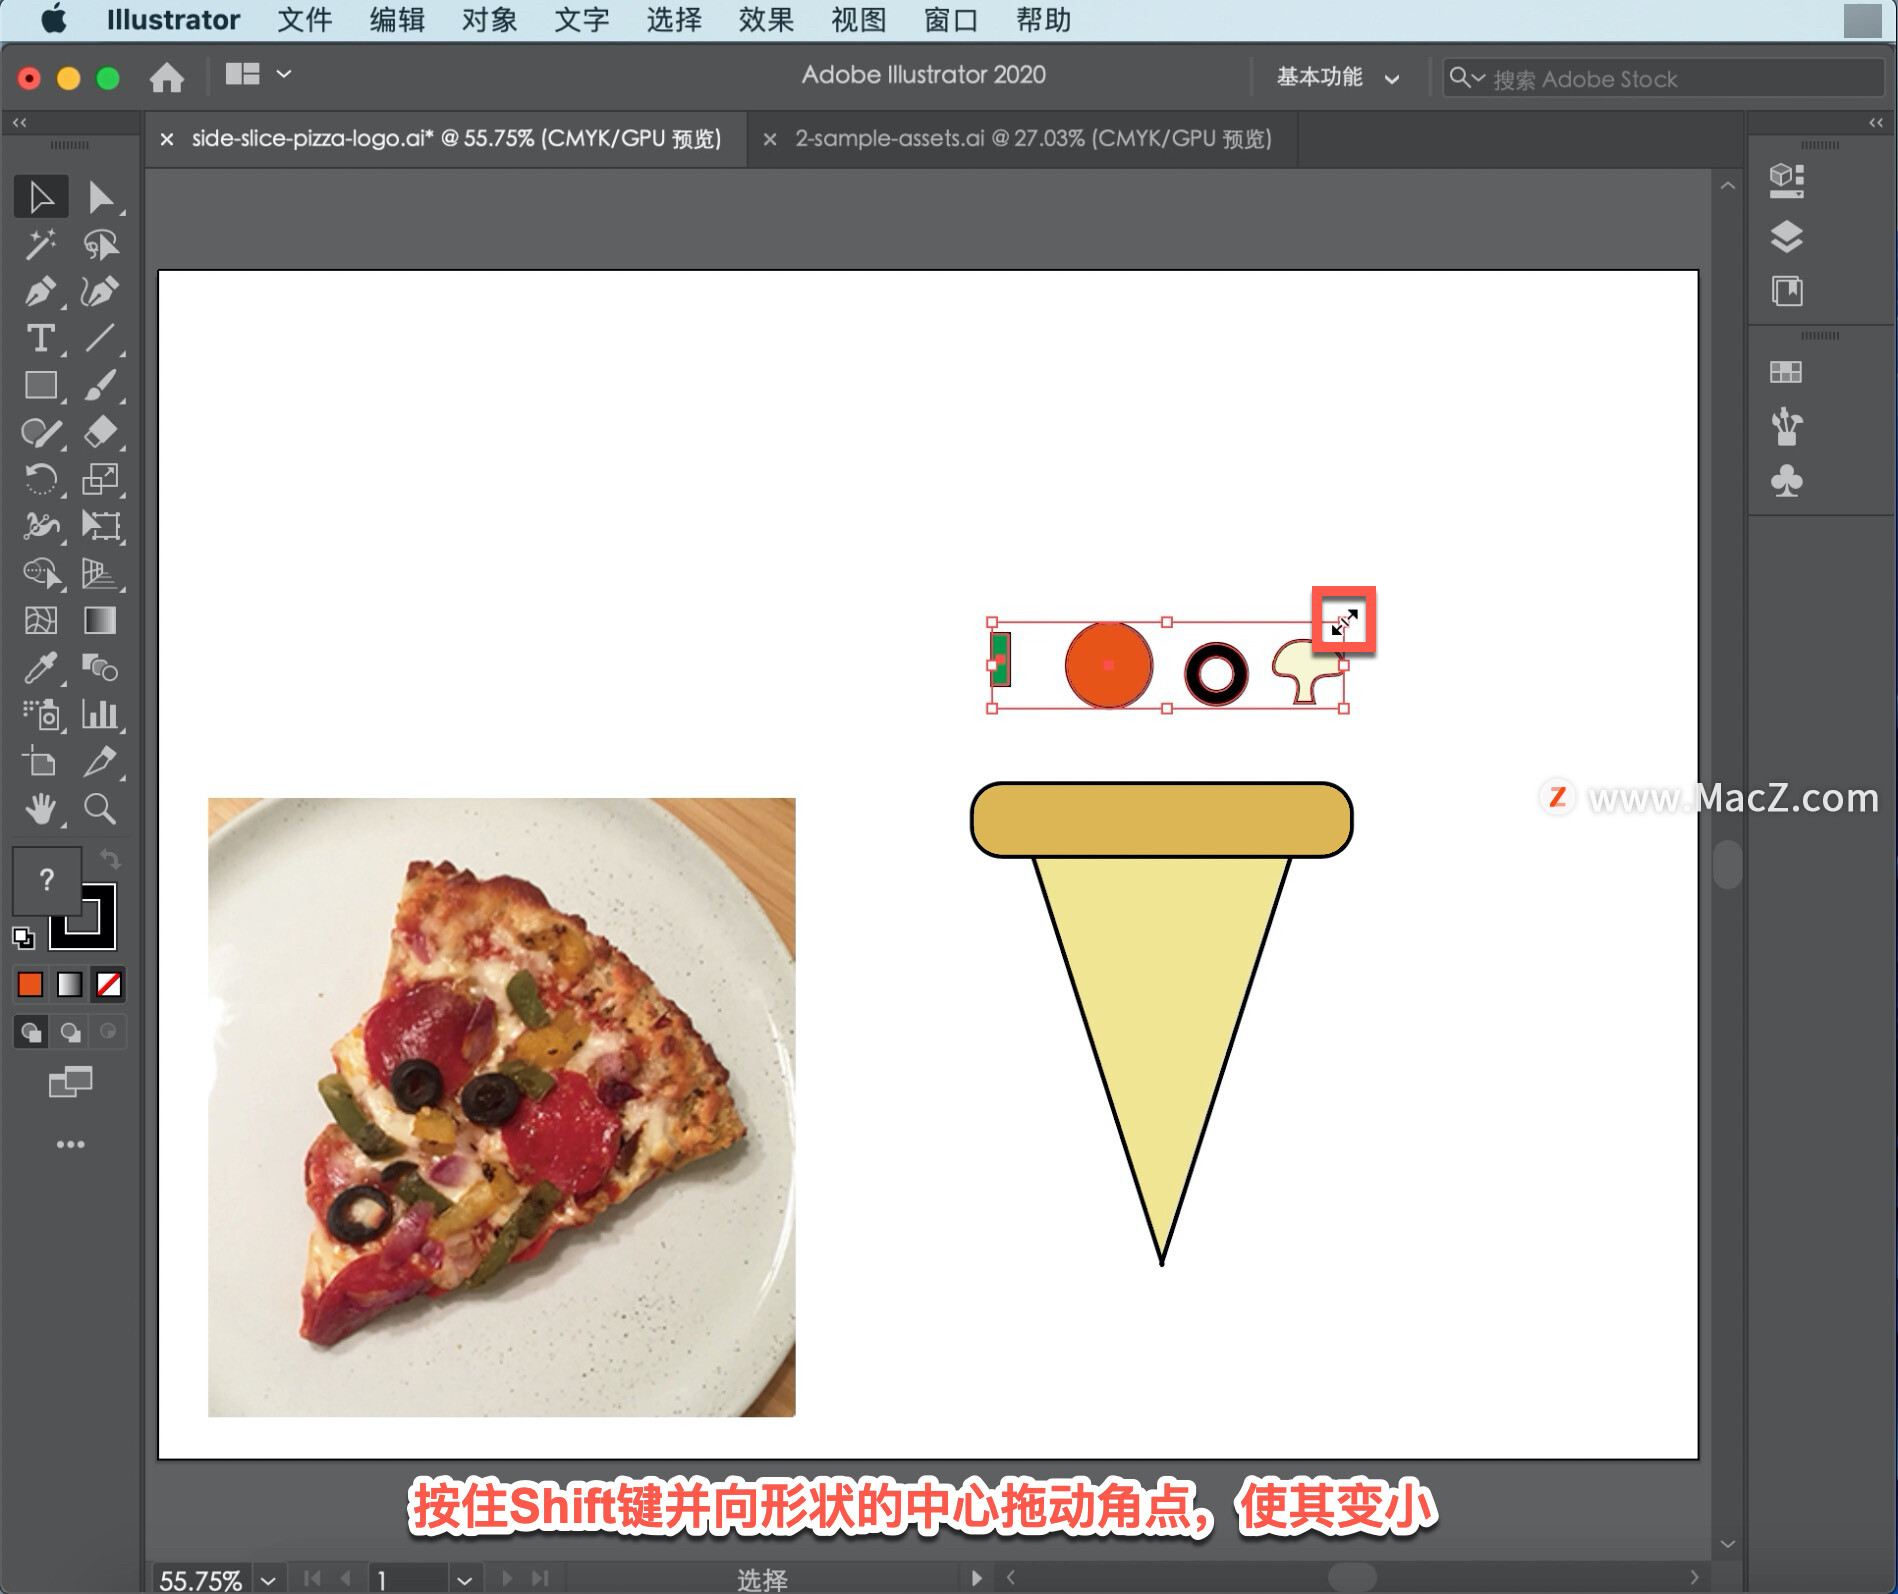
Task: Open the zoom level dropdown
Action: 268,1580
